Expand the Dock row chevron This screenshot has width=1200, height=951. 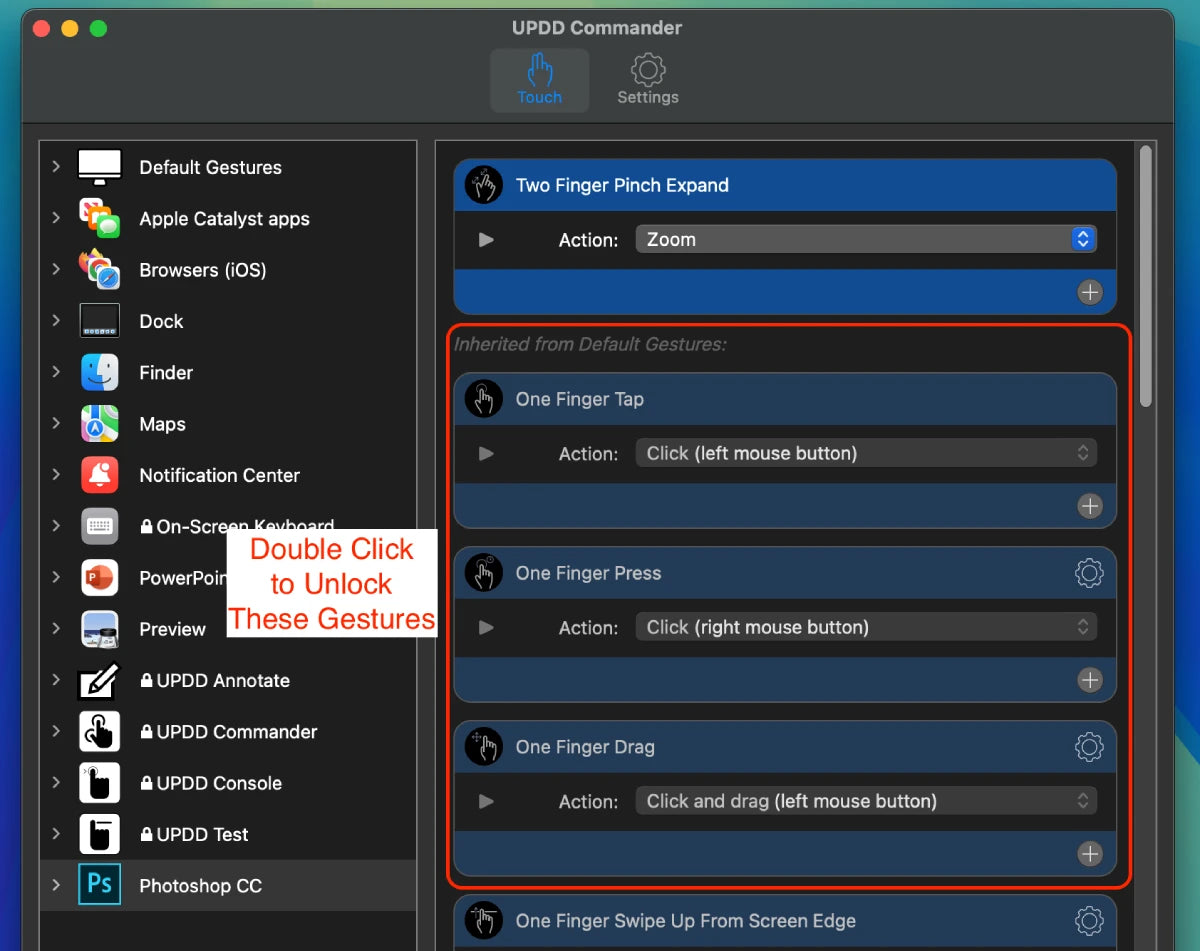tap(56, 321)
